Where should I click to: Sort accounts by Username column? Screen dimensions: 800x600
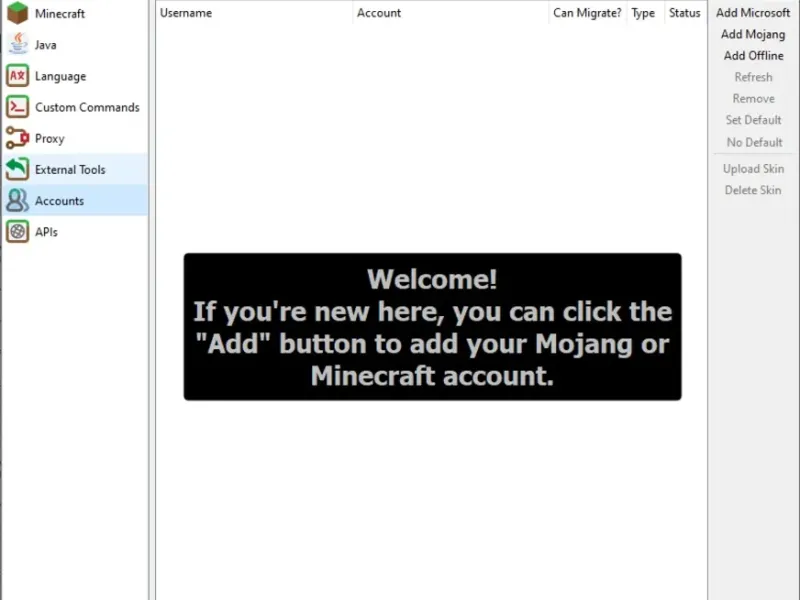point(254,13)
